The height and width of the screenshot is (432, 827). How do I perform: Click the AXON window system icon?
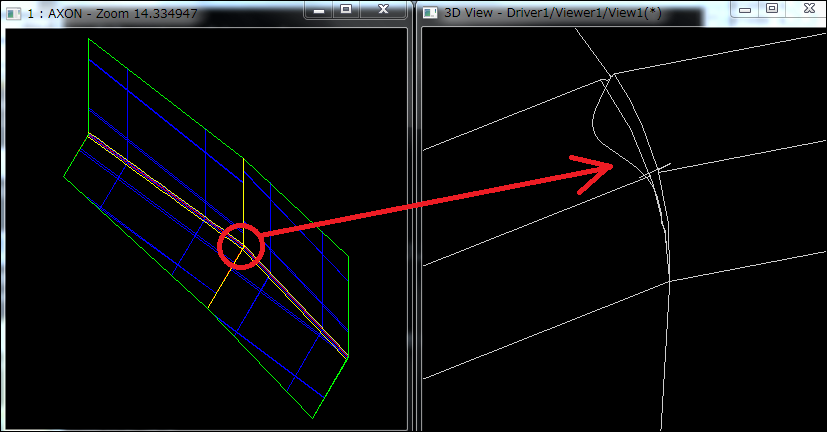click(13, 12)
